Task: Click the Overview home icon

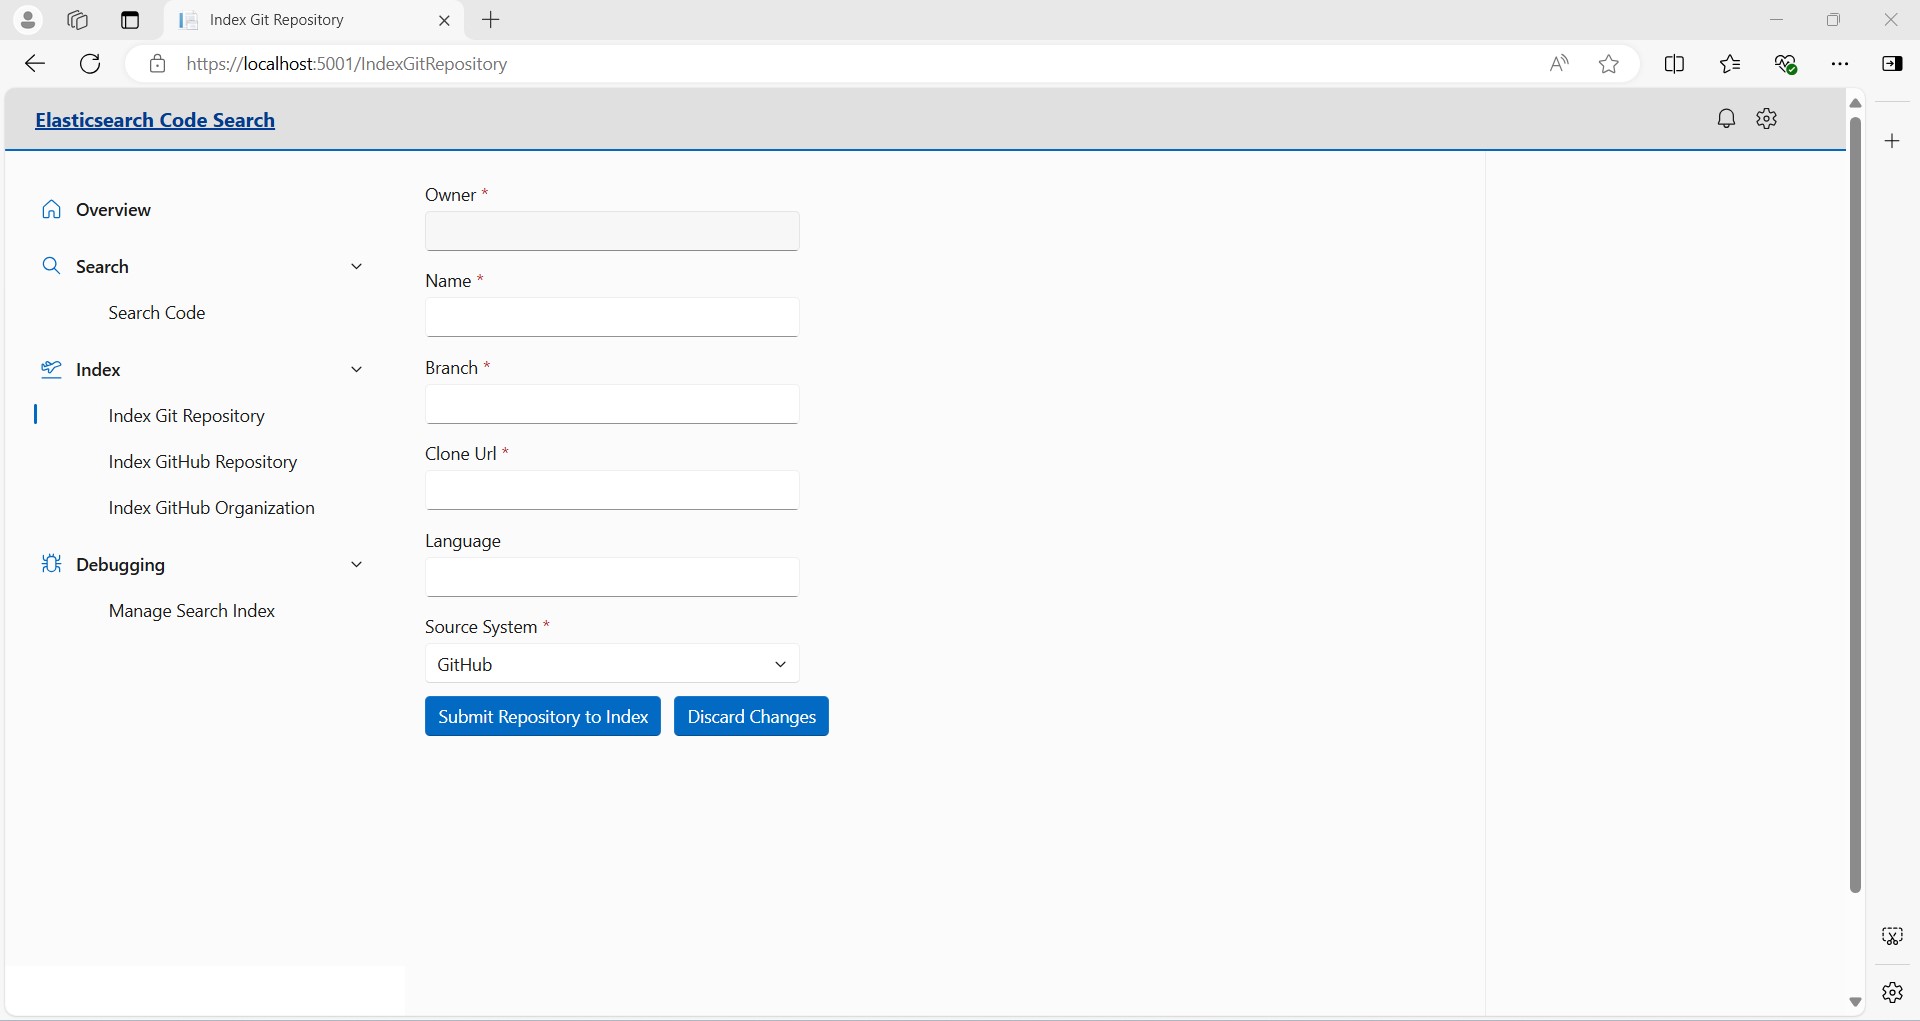Action: click(51, 210)
